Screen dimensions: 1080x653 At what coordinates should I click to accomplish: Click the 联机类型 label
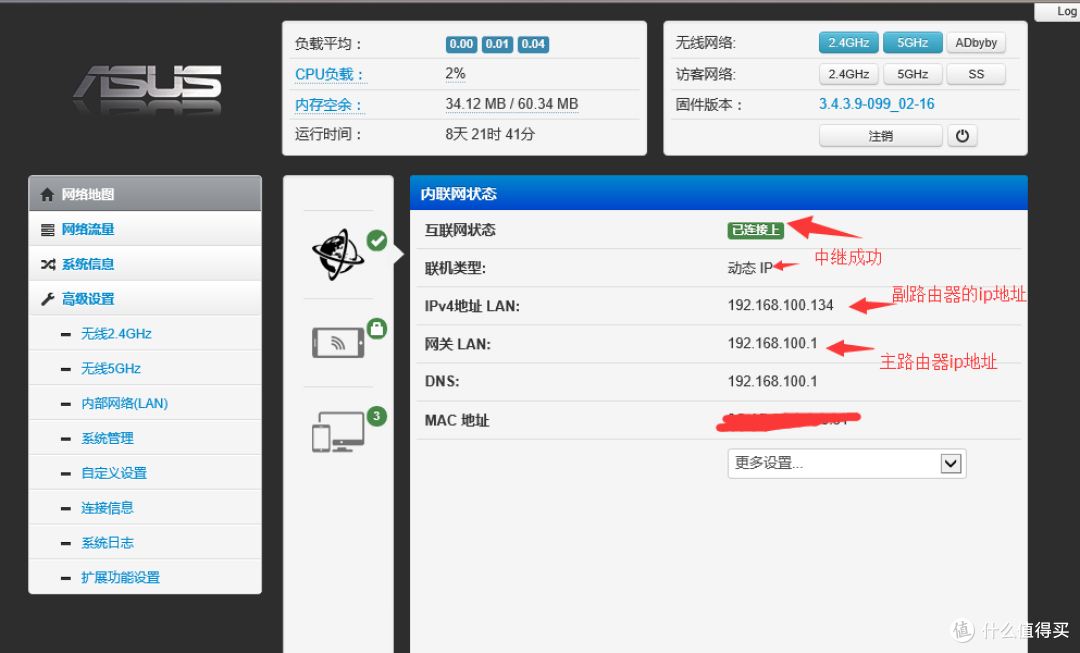point(455,268)
